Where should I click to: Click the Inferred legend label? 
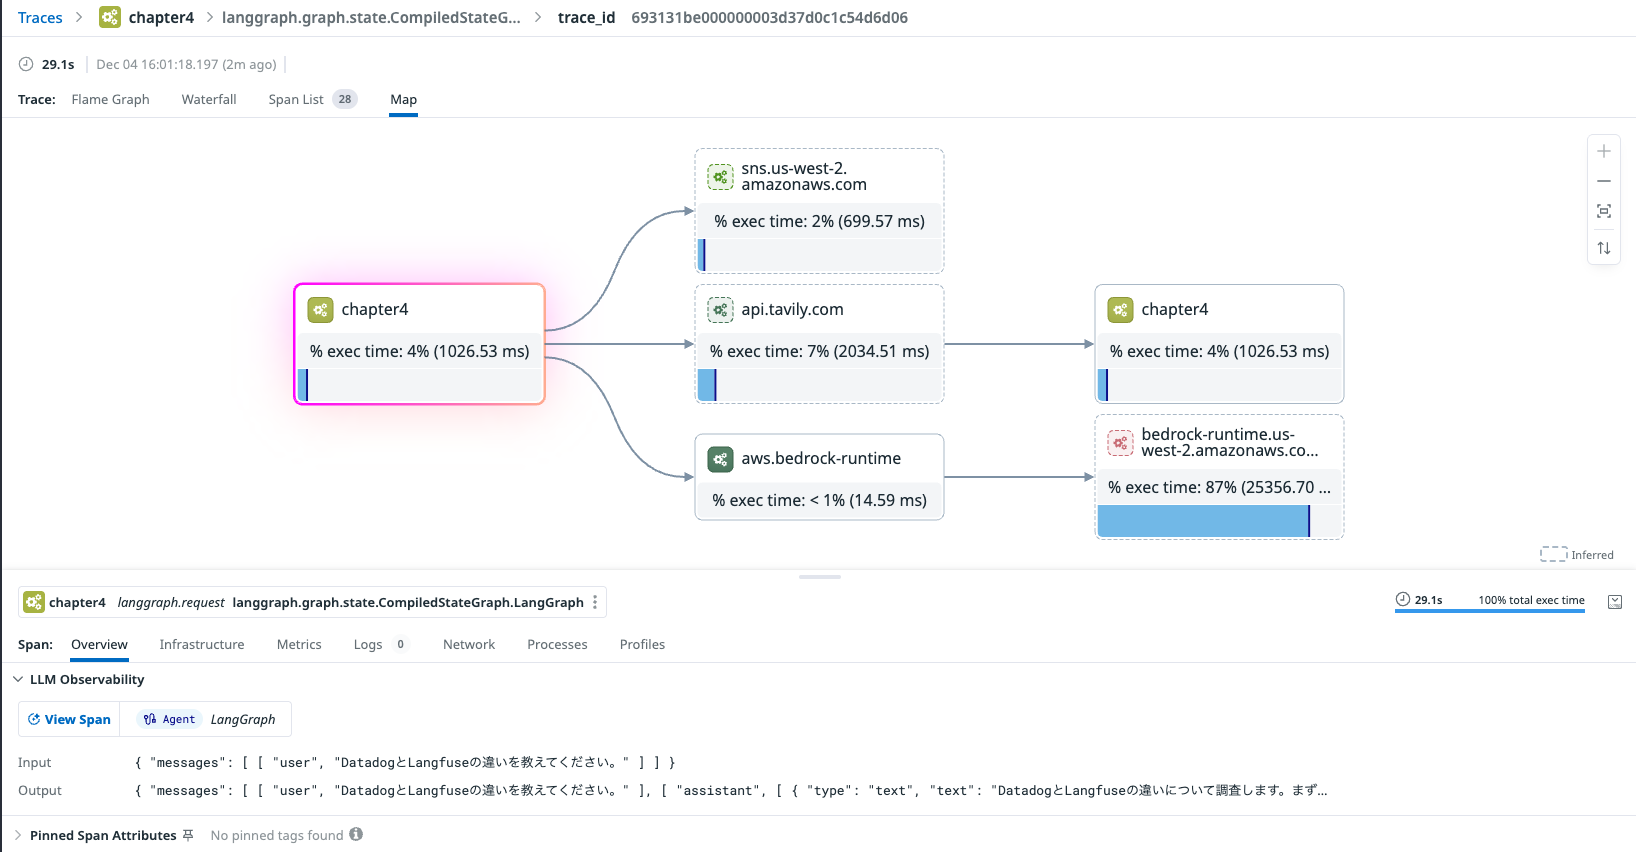click(x=1592, y=555)
